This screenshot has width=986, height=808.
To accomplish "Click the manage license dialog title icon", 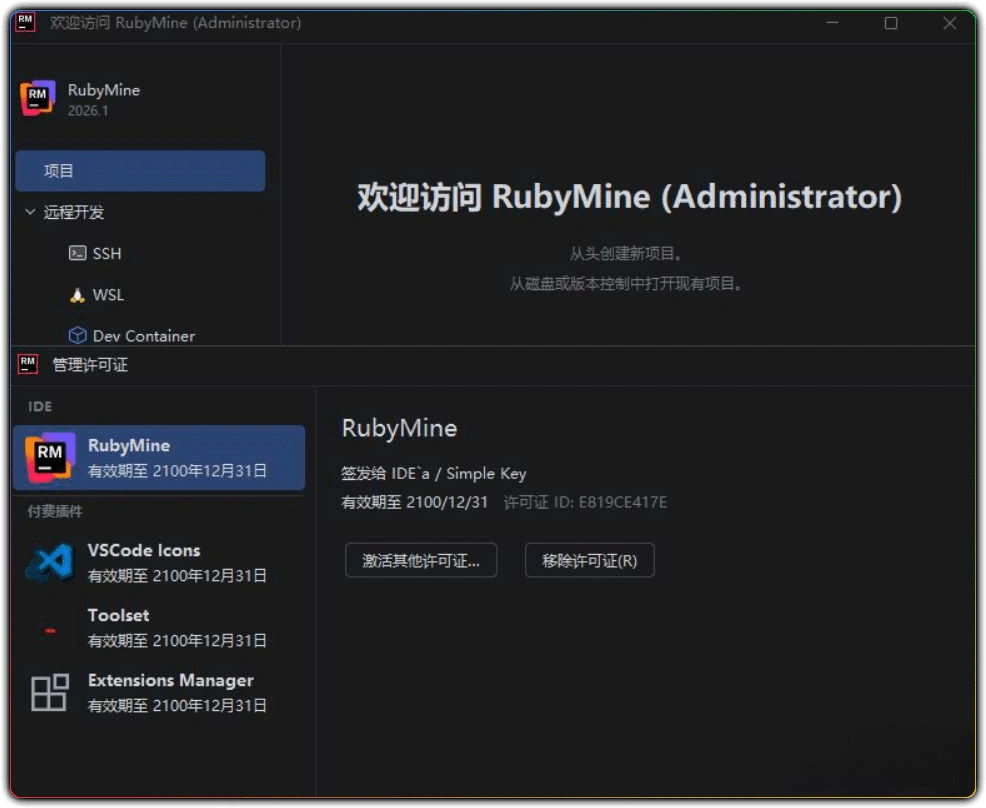I will [x=27, y=364].
